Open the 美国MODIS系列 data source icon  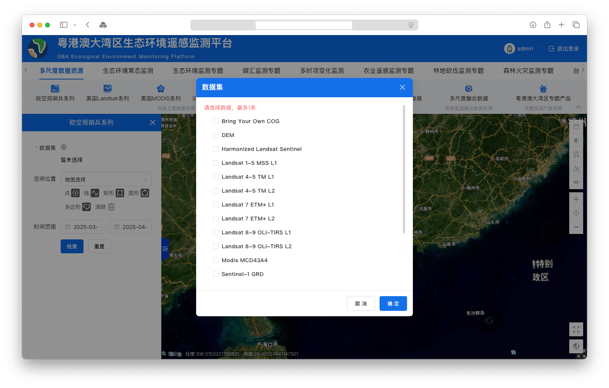pos(161,89)
